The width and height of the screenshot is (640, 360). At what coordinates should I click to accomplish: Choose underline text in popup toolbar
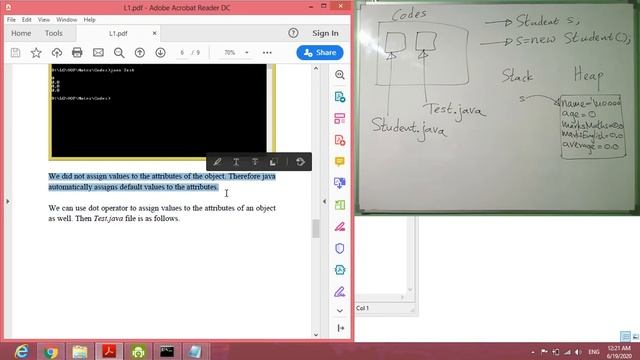tap(236, 162)
